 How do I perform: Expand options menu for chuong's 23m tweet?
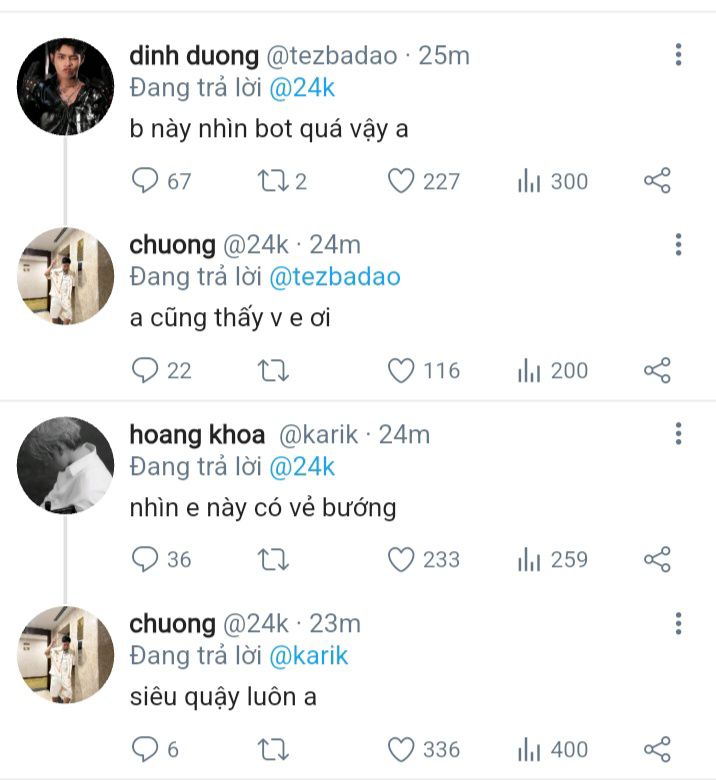[678, 624]
